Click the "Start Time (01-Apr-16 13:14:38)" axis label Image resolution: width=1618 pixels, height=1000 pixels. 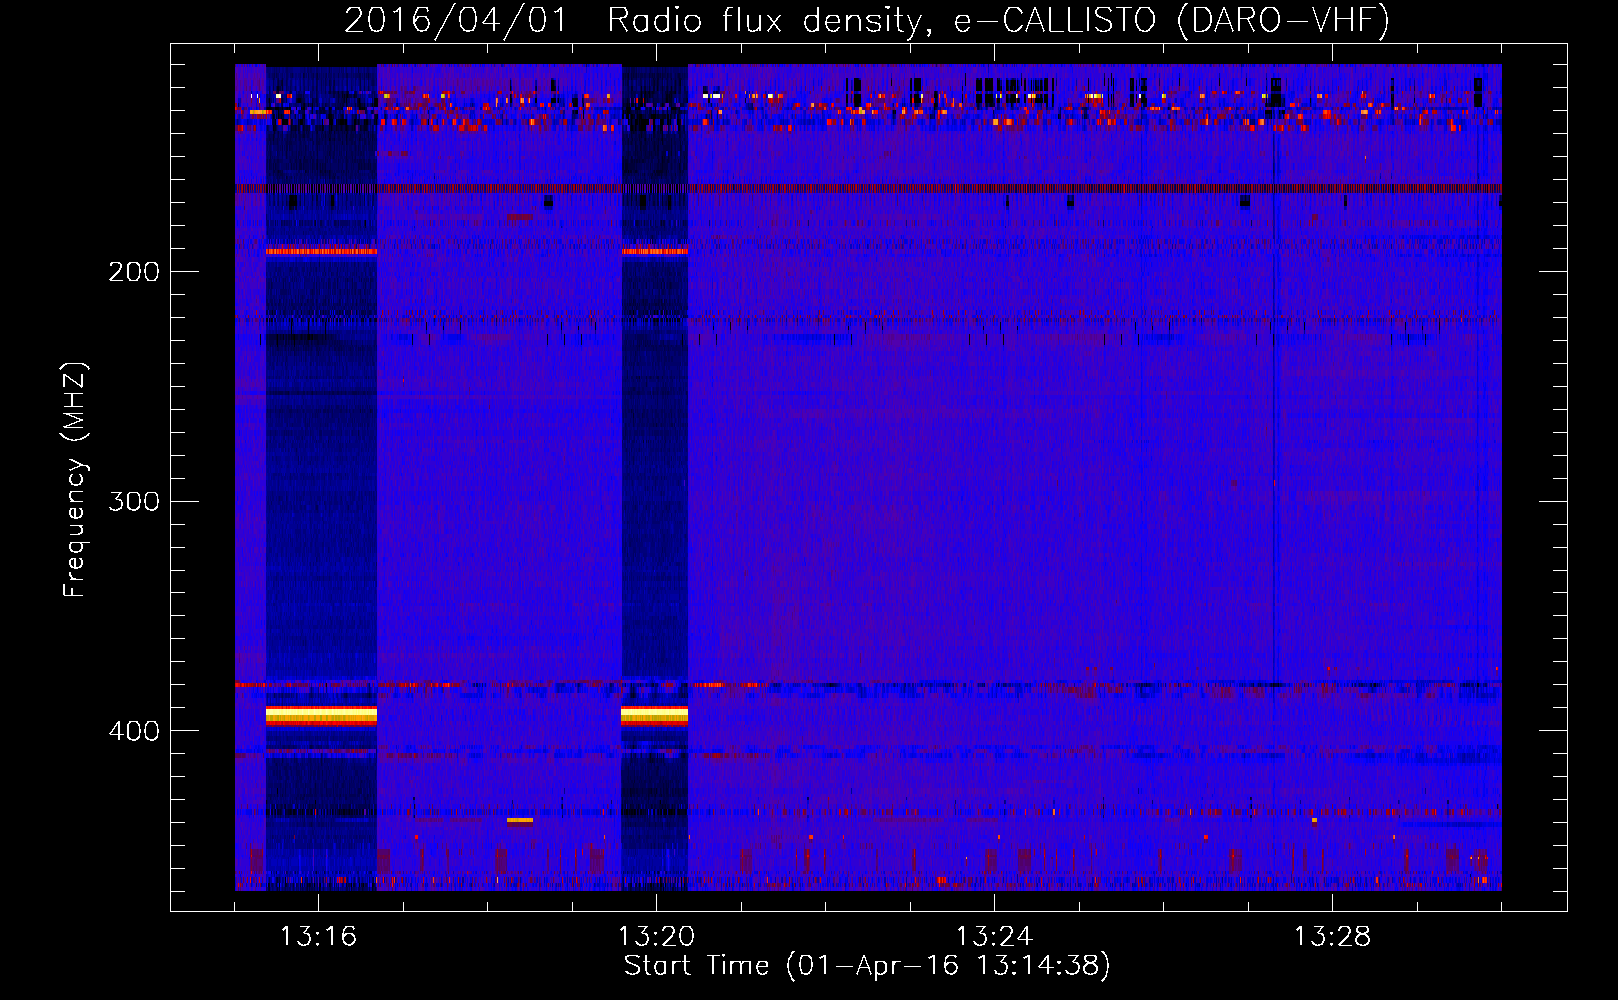tap(867, 965)
